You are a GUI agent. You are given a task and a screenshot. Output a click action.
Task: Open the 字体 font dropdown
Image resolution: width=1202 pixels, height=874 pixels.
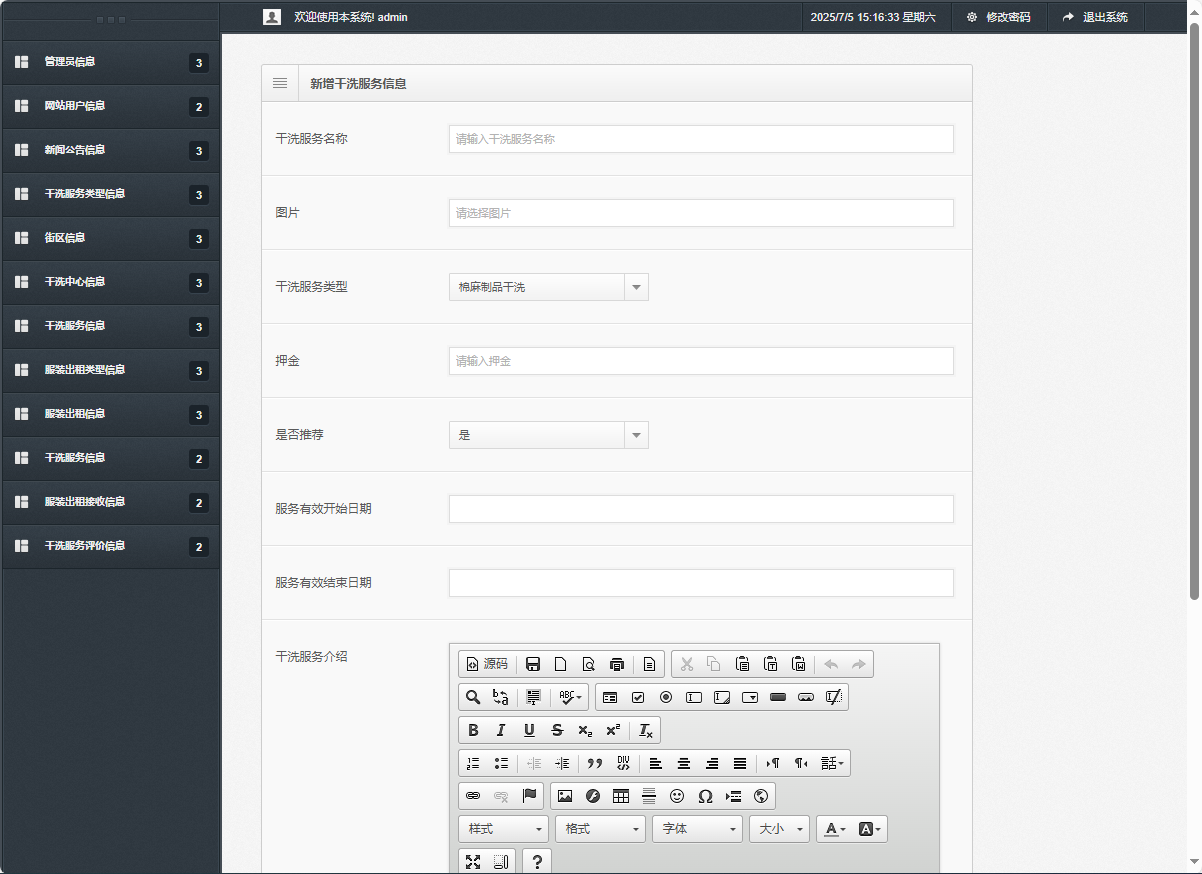pyautogui.click(x=697, y=829)
